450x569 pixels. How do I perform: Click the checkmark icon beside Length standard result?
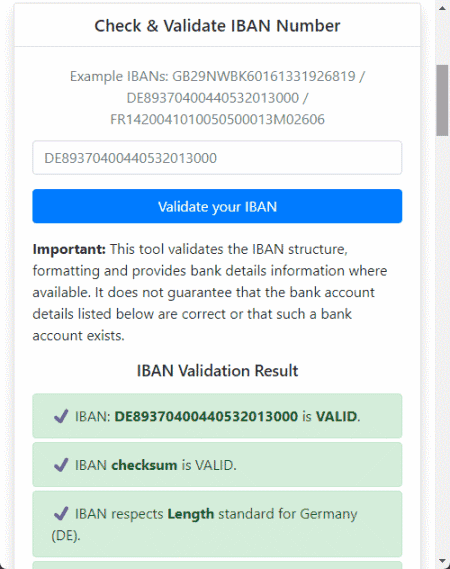click(x=61, y=513)
